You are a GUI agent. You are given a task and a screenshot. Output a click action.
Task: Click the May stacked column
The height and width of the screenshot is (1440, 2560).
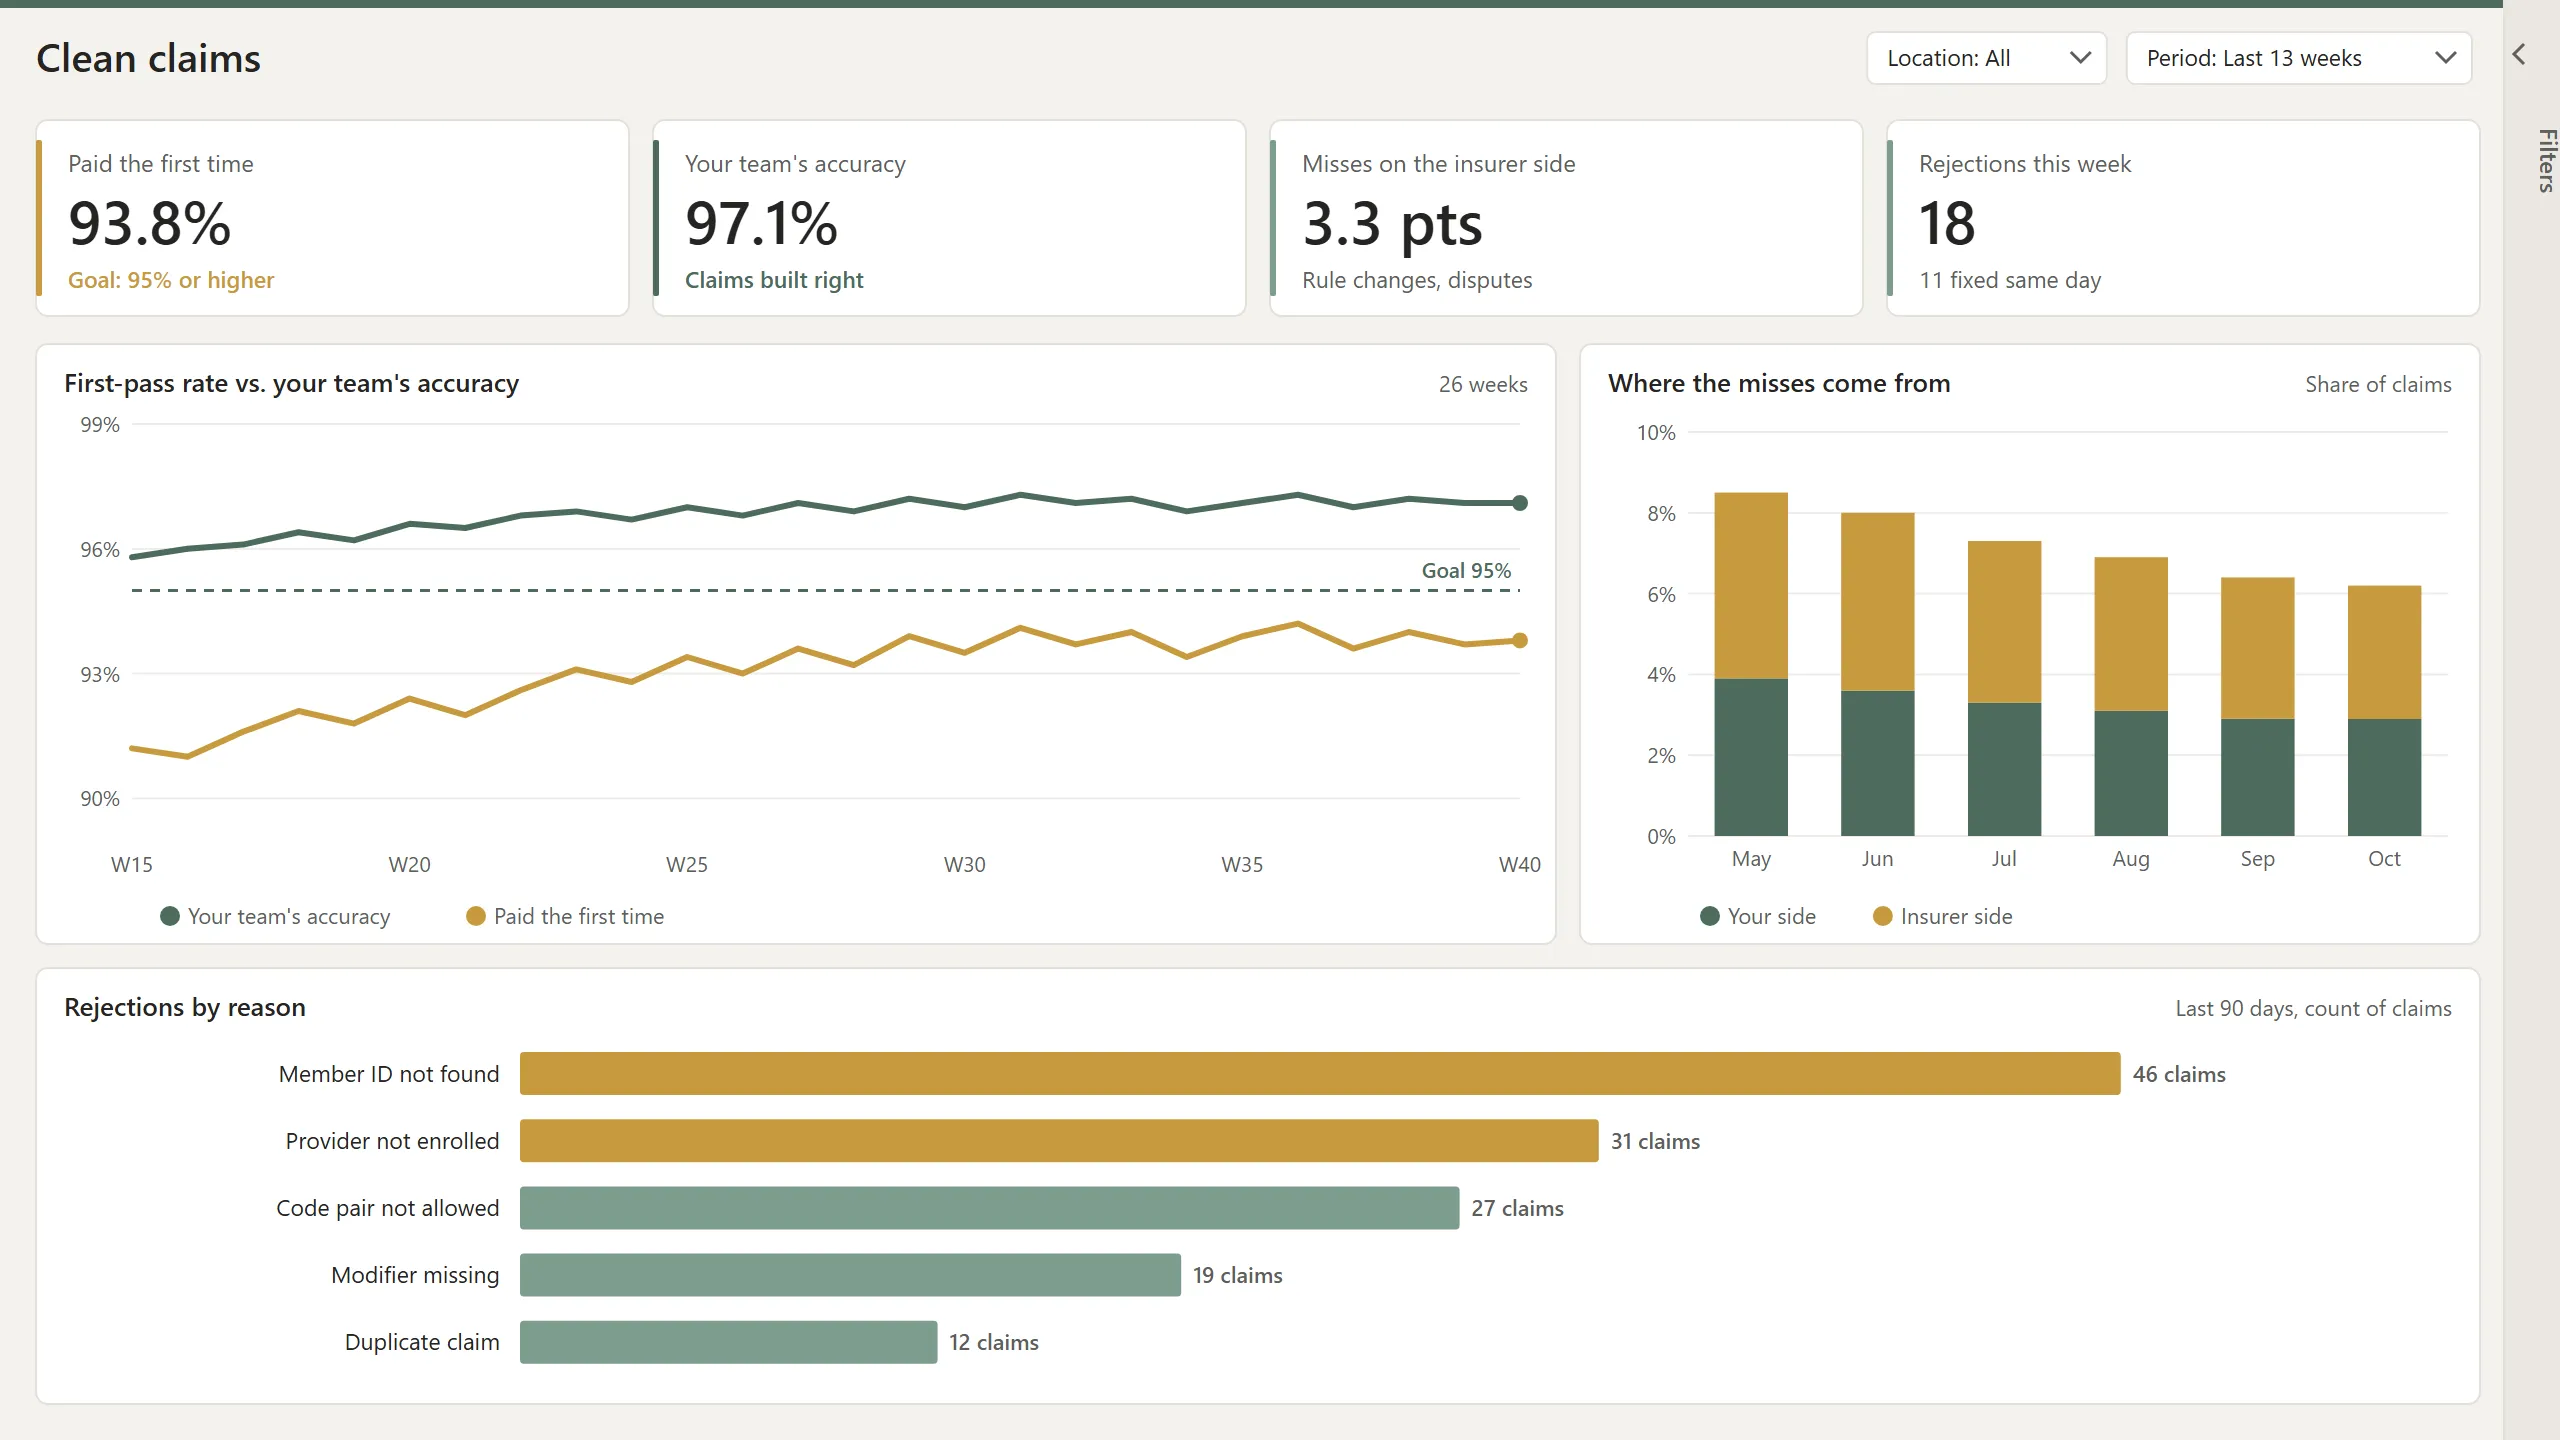1751,664
